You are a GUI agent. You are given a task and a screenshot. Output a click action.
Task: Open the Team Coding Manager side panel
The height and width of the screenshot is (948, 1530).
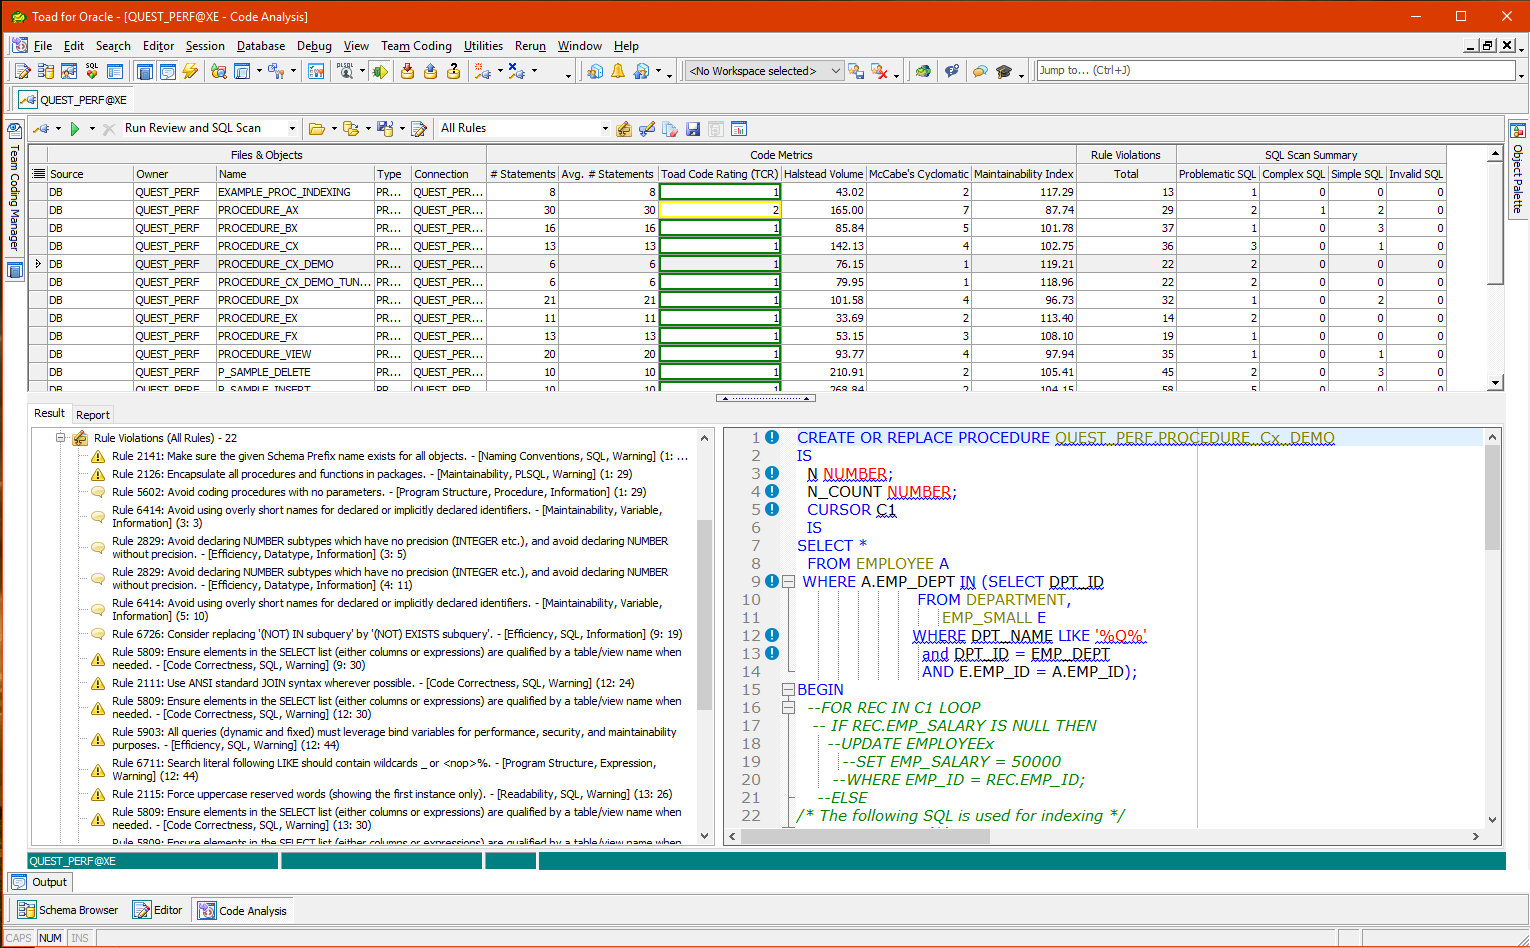coord(14,188)
